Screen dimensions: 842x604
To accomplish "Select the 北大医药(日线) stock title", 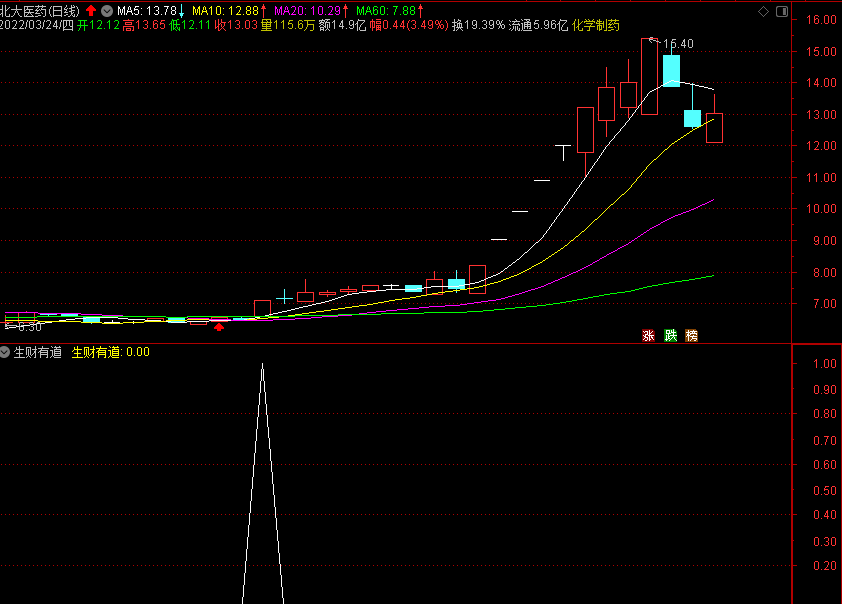I will click(40, 11).
